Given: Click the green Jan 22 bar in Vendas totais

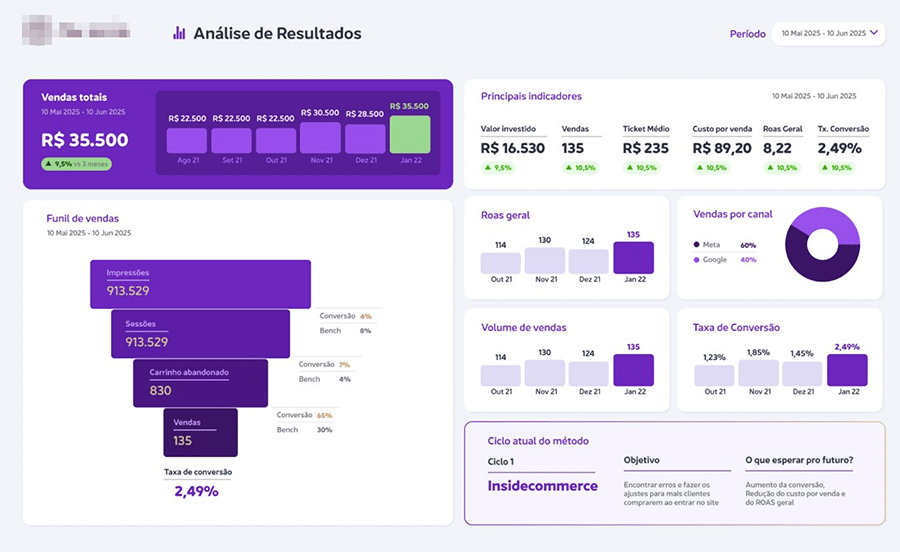Looking at the screenshot, I should point(410,134).
